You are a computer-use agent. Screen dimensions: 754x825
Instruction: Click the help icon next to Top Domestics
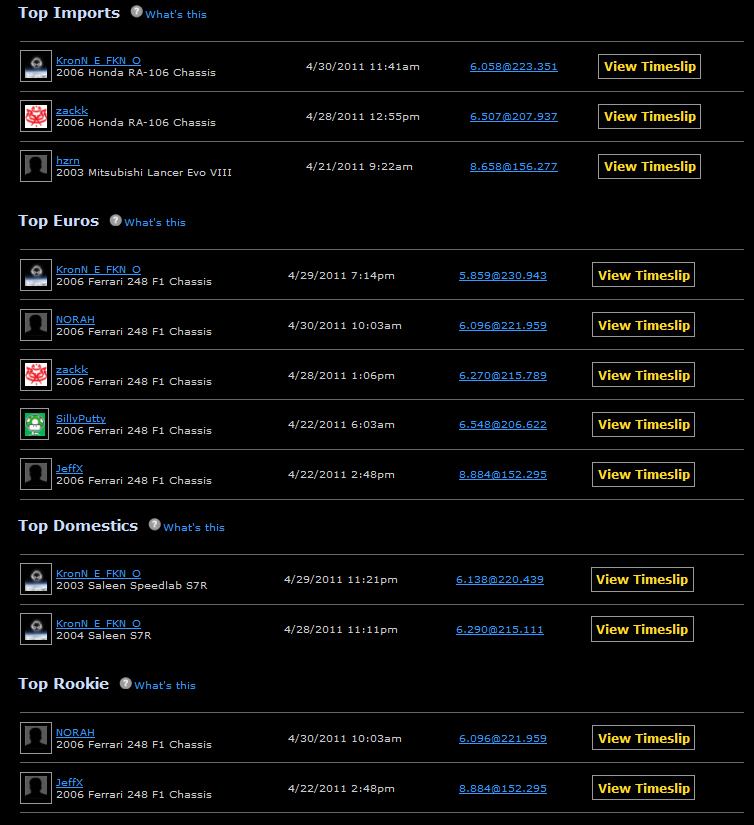154,525
